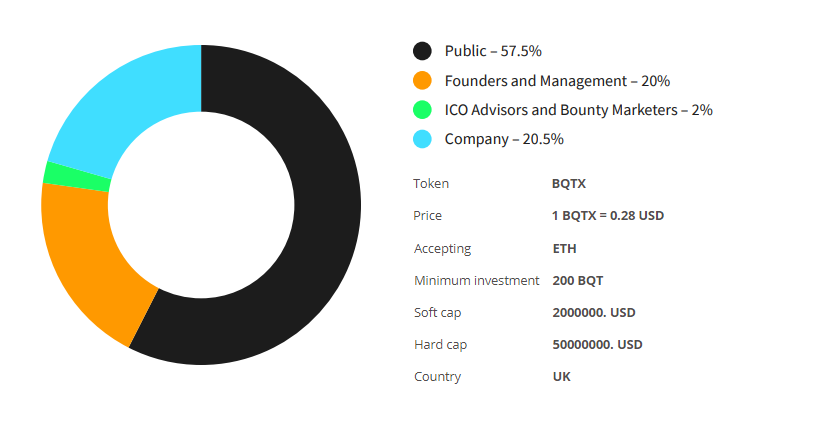Click the UK country value
The width and height of the screenshot is (819, 421).
pyautogui.click(x=561, y=377)
